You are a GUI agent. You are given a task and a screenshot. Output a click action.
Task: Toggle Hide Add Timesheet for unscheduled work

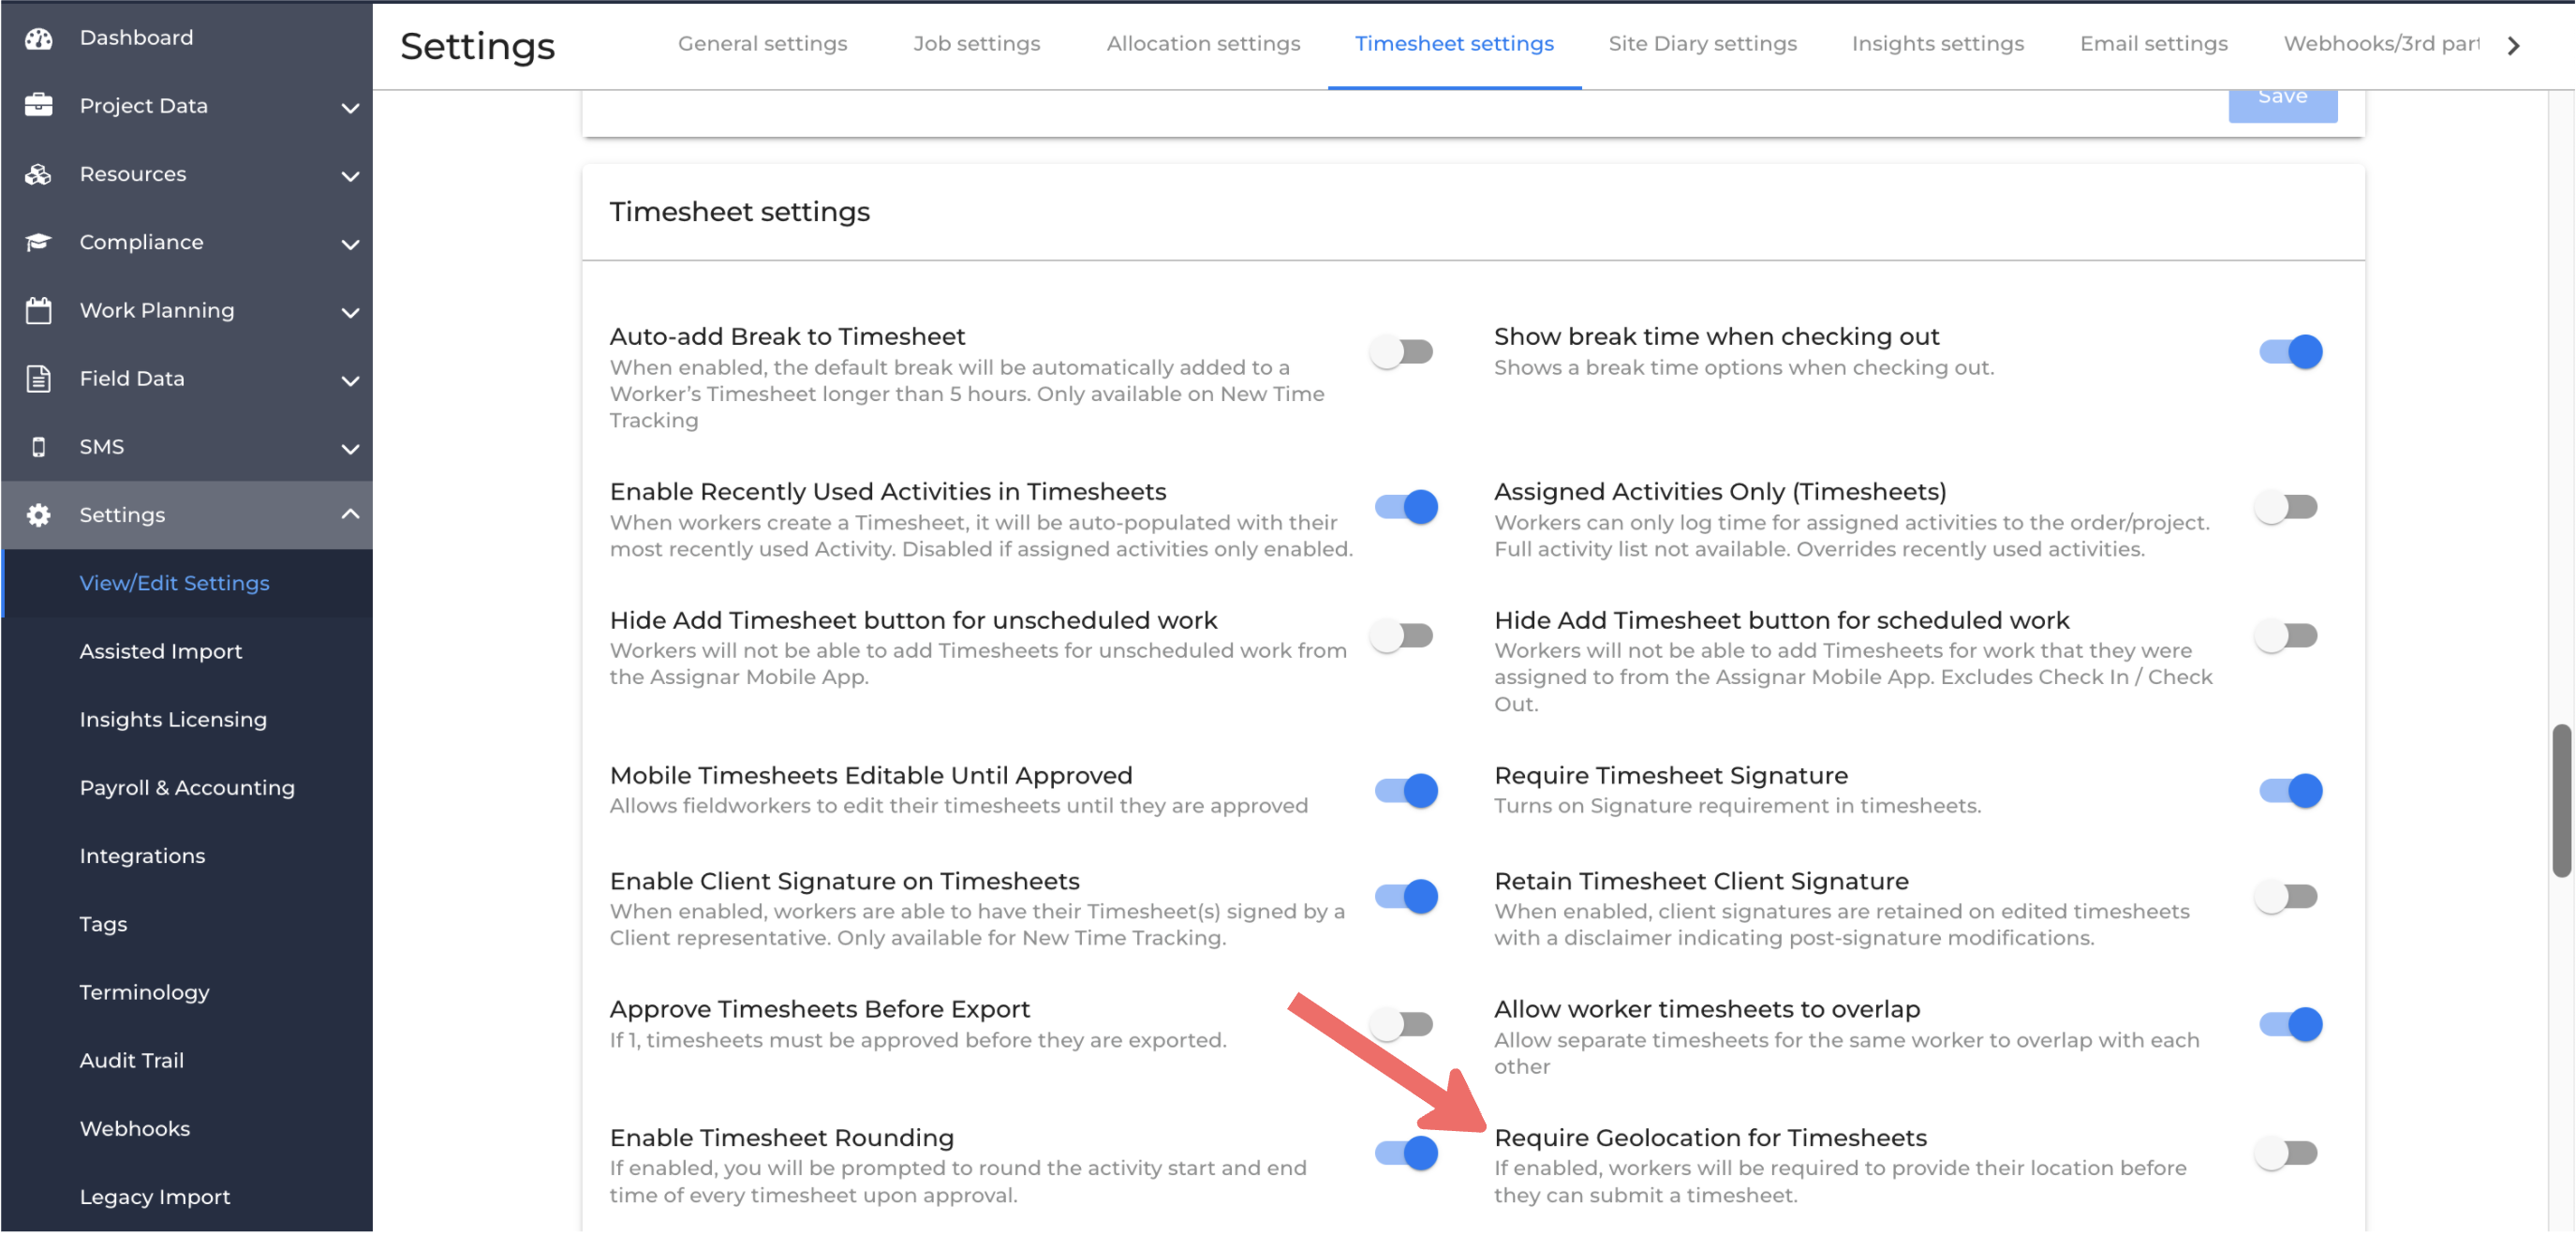[1402, 636]
